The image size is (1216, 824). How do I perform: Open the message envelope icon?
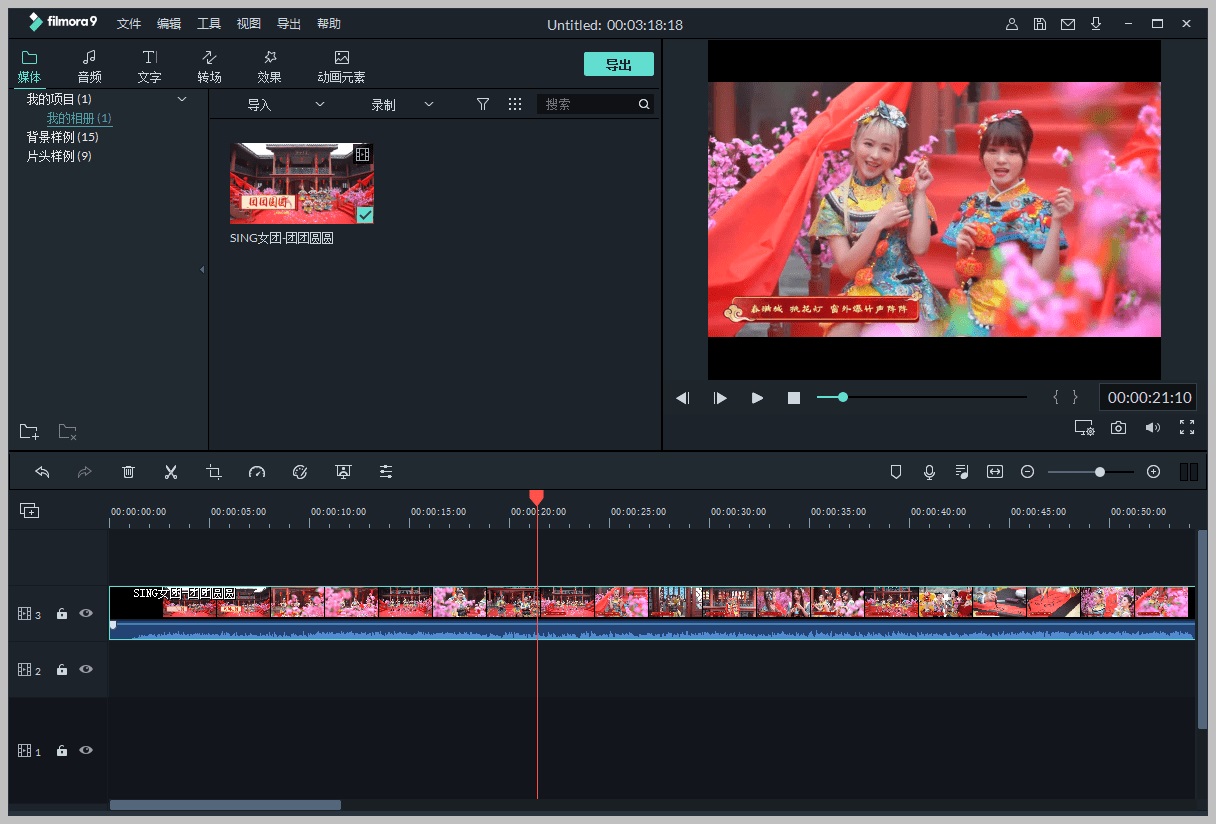1068,24
